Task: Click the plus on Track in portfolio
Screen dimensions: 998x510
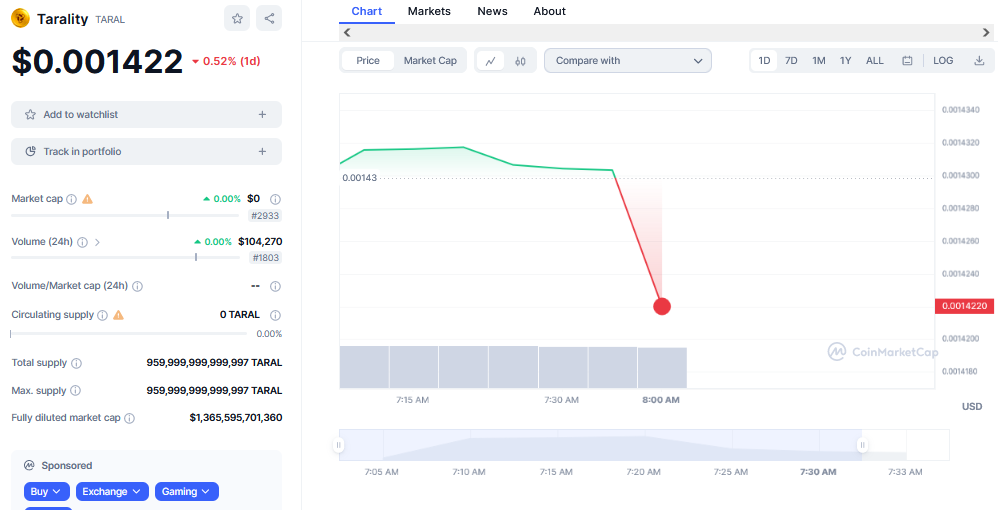Action: (262, 152)
